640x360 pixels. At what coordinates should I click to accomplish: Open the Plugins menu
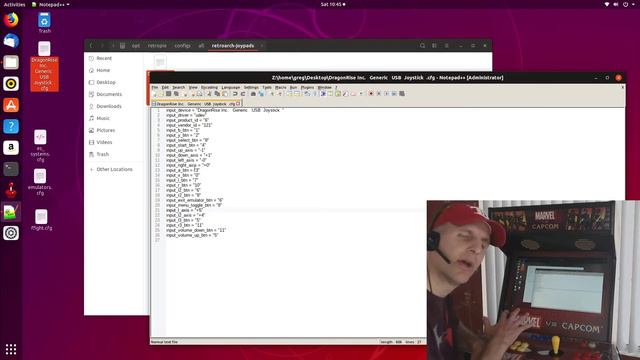click(x=307, y=87)
